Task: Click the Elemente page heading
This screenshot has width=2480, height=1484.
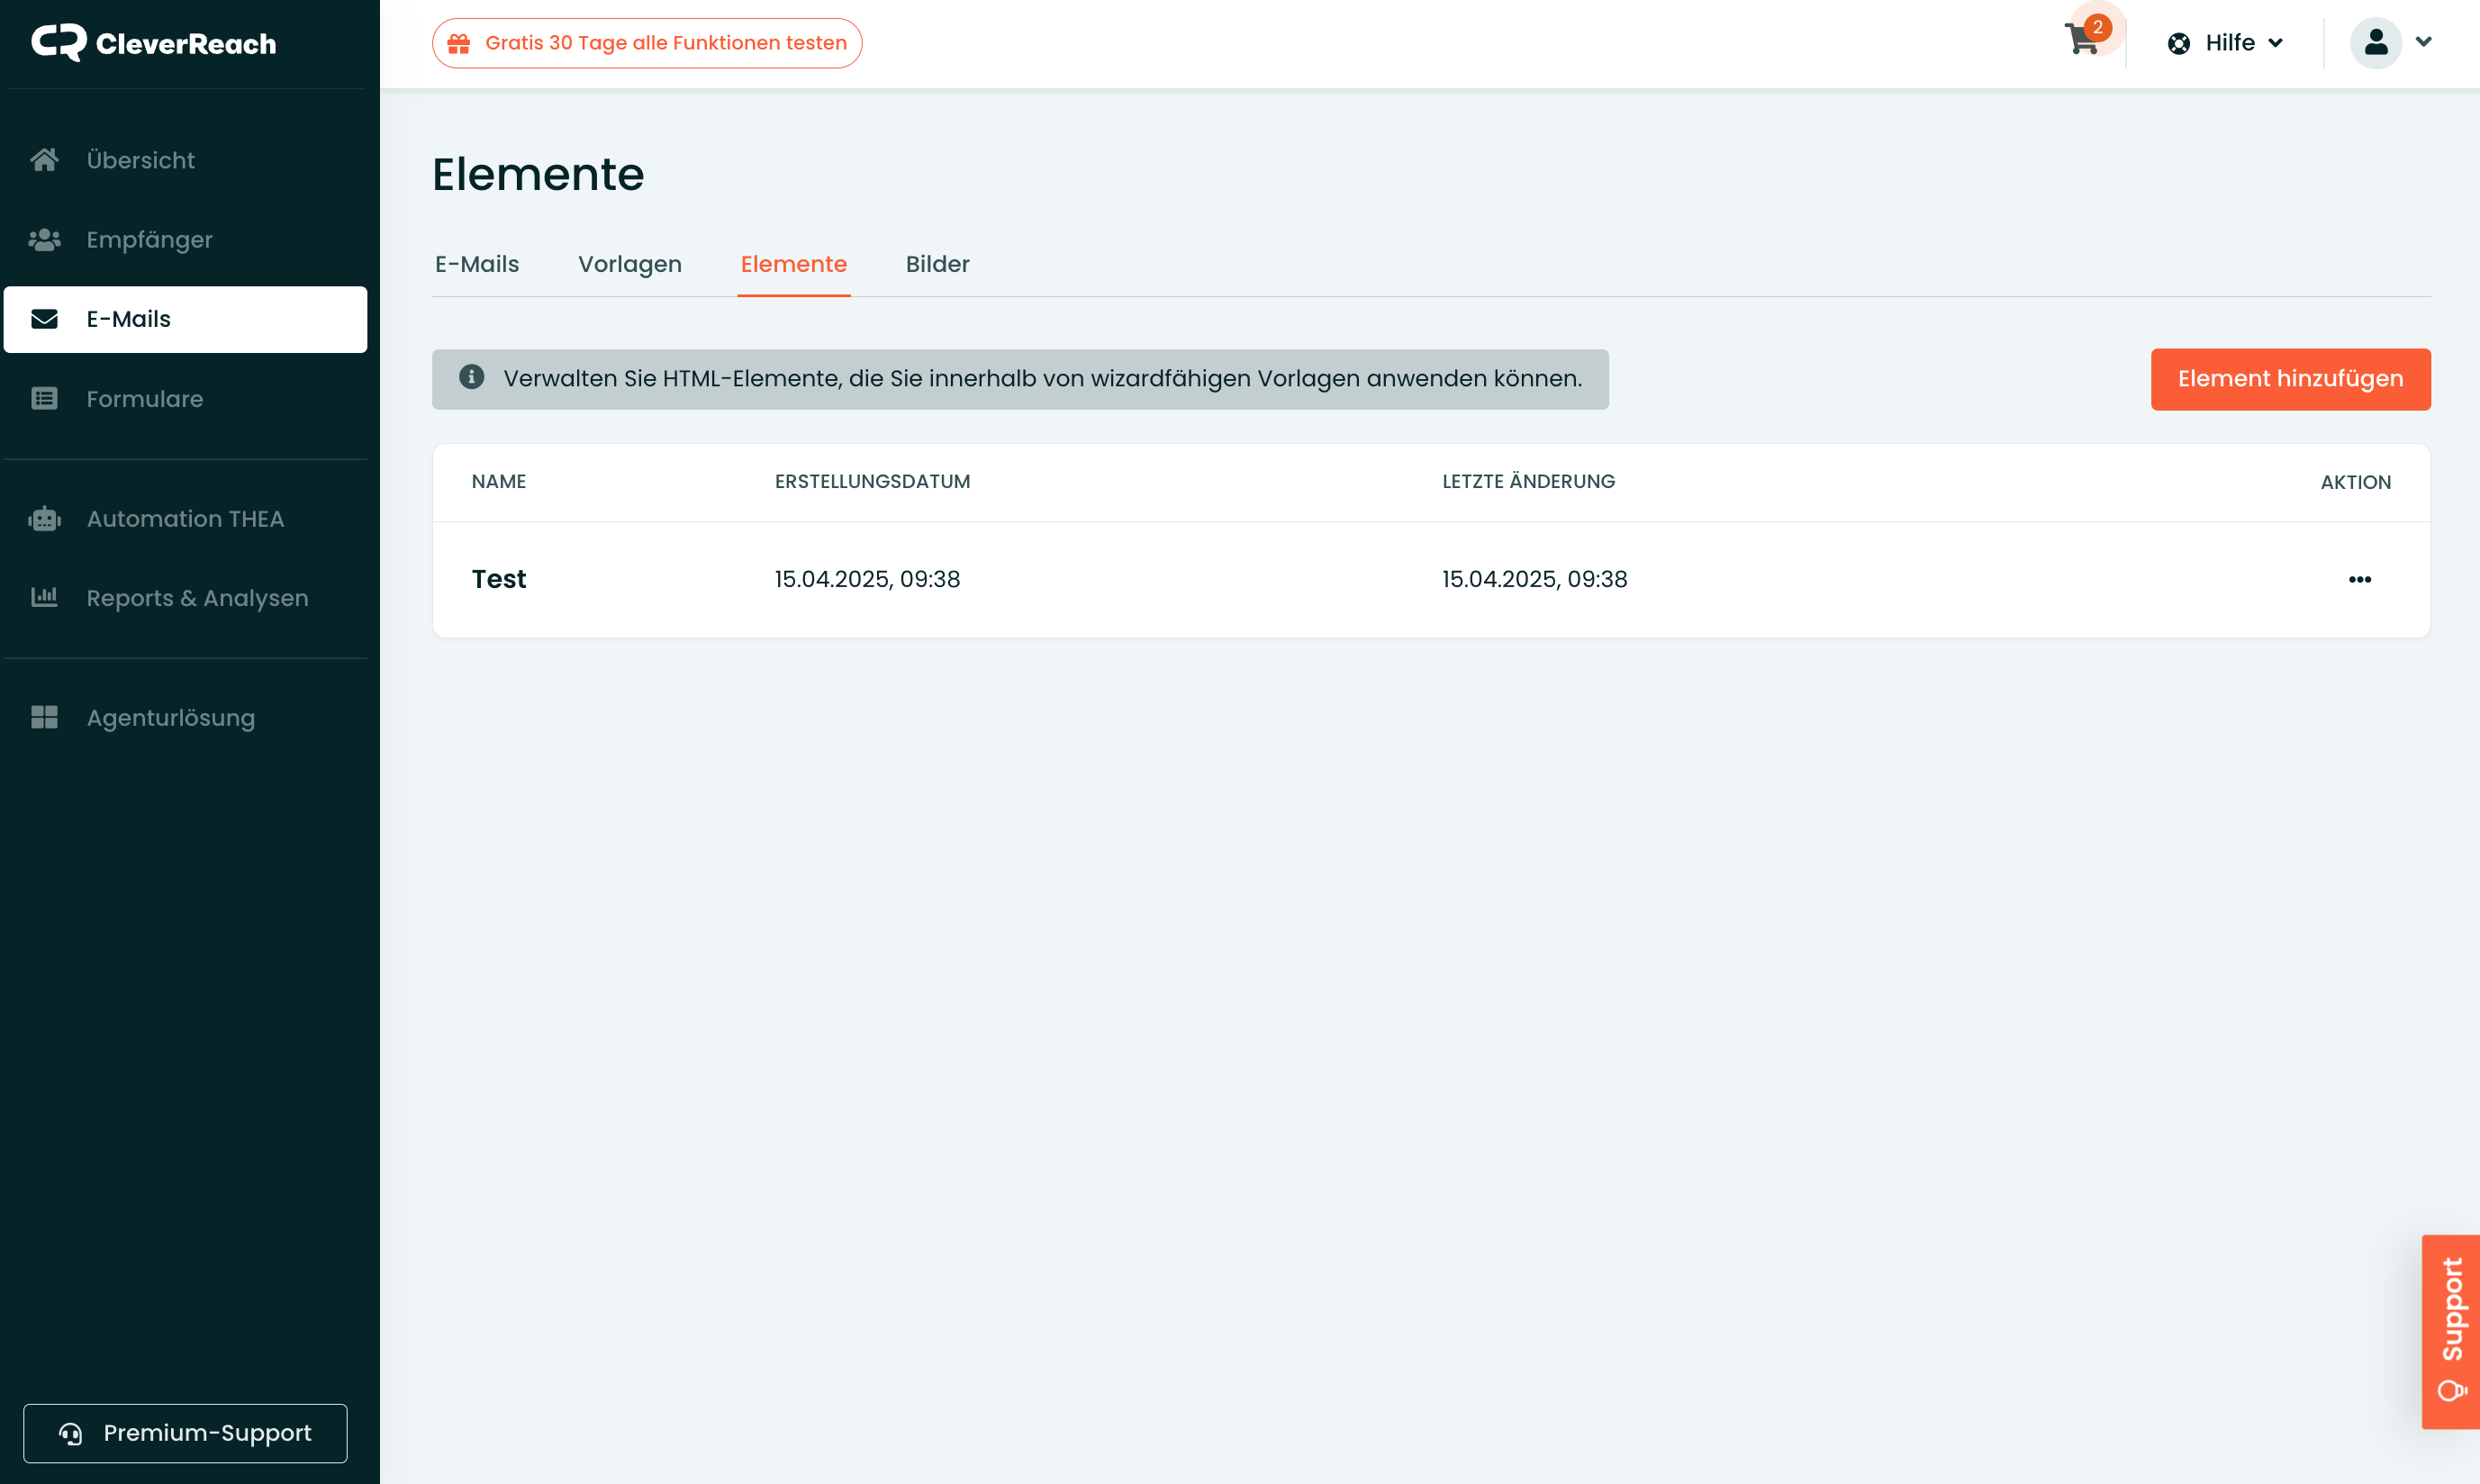Action: click(x=538, y=174)
